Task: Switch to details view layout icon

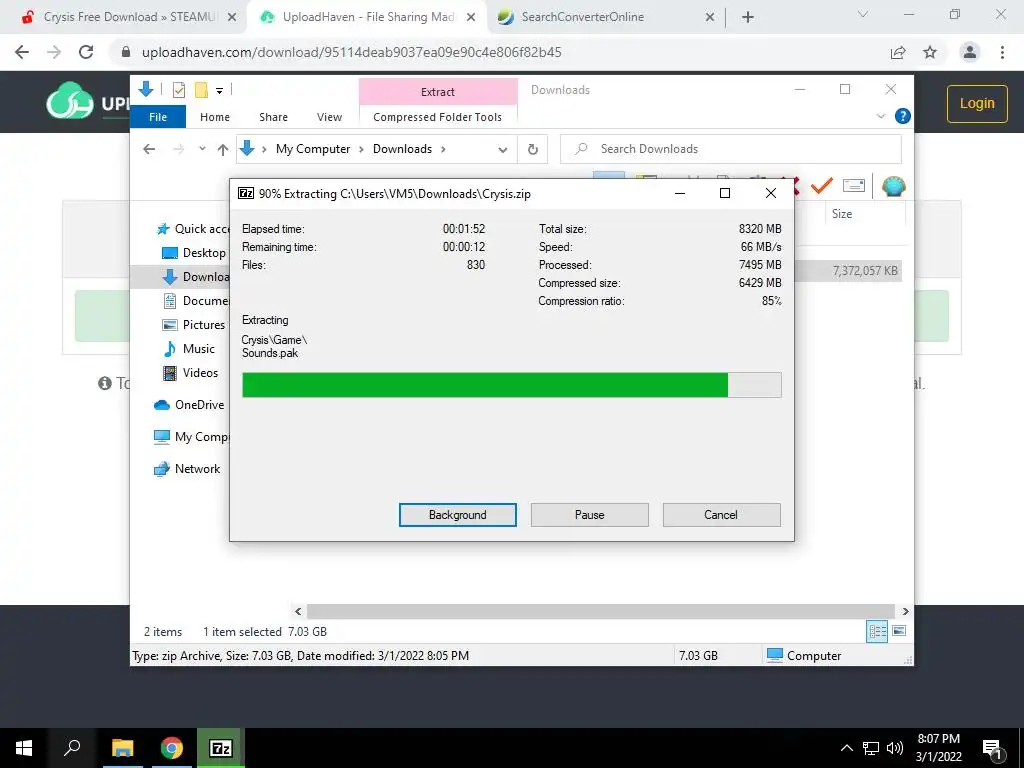Action: (x=877, y=631)
